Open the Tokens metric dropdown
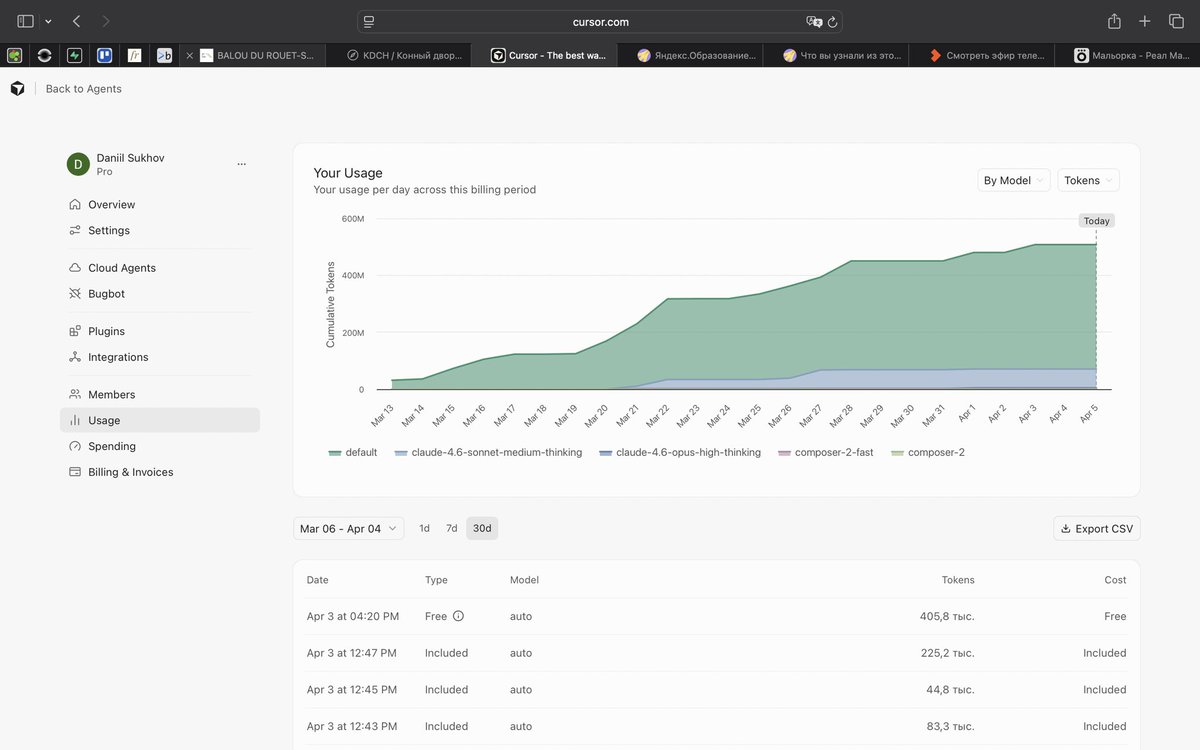This screenshot has width=1200, height=750. point(1088,180)
